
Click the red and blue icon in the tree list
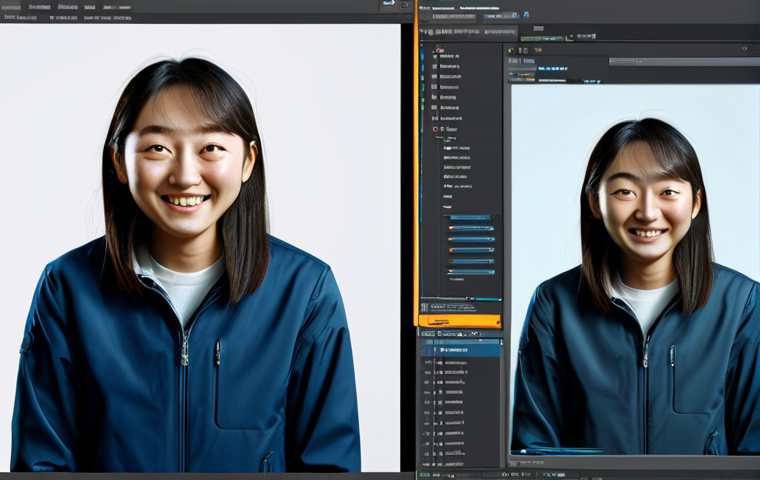click(435, 129)
